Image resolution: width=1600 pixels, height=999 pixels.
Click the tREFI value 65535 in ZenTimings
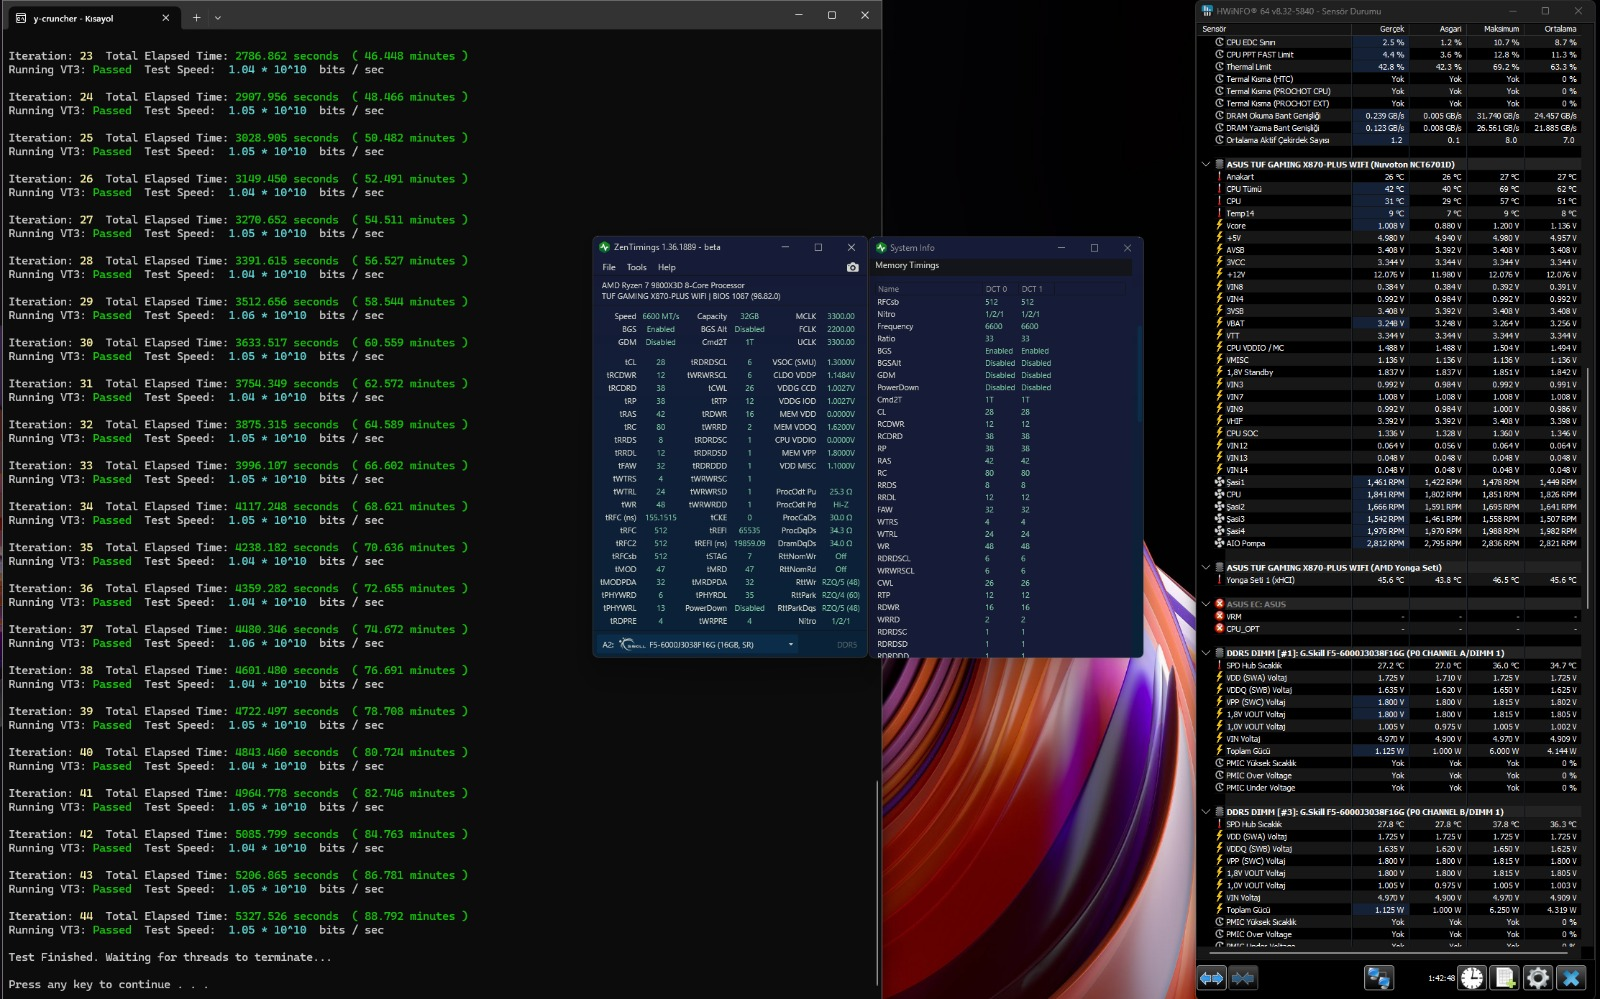click(x=749, y=531)
